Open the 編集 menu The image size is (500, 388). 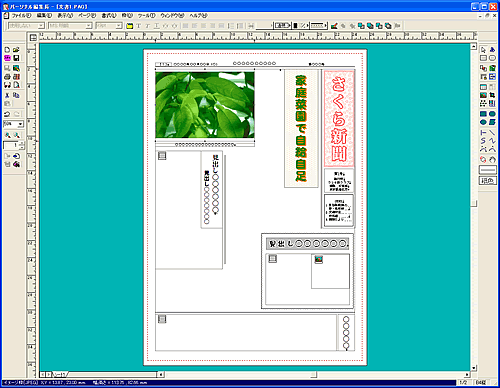click(x=44, y=16)
